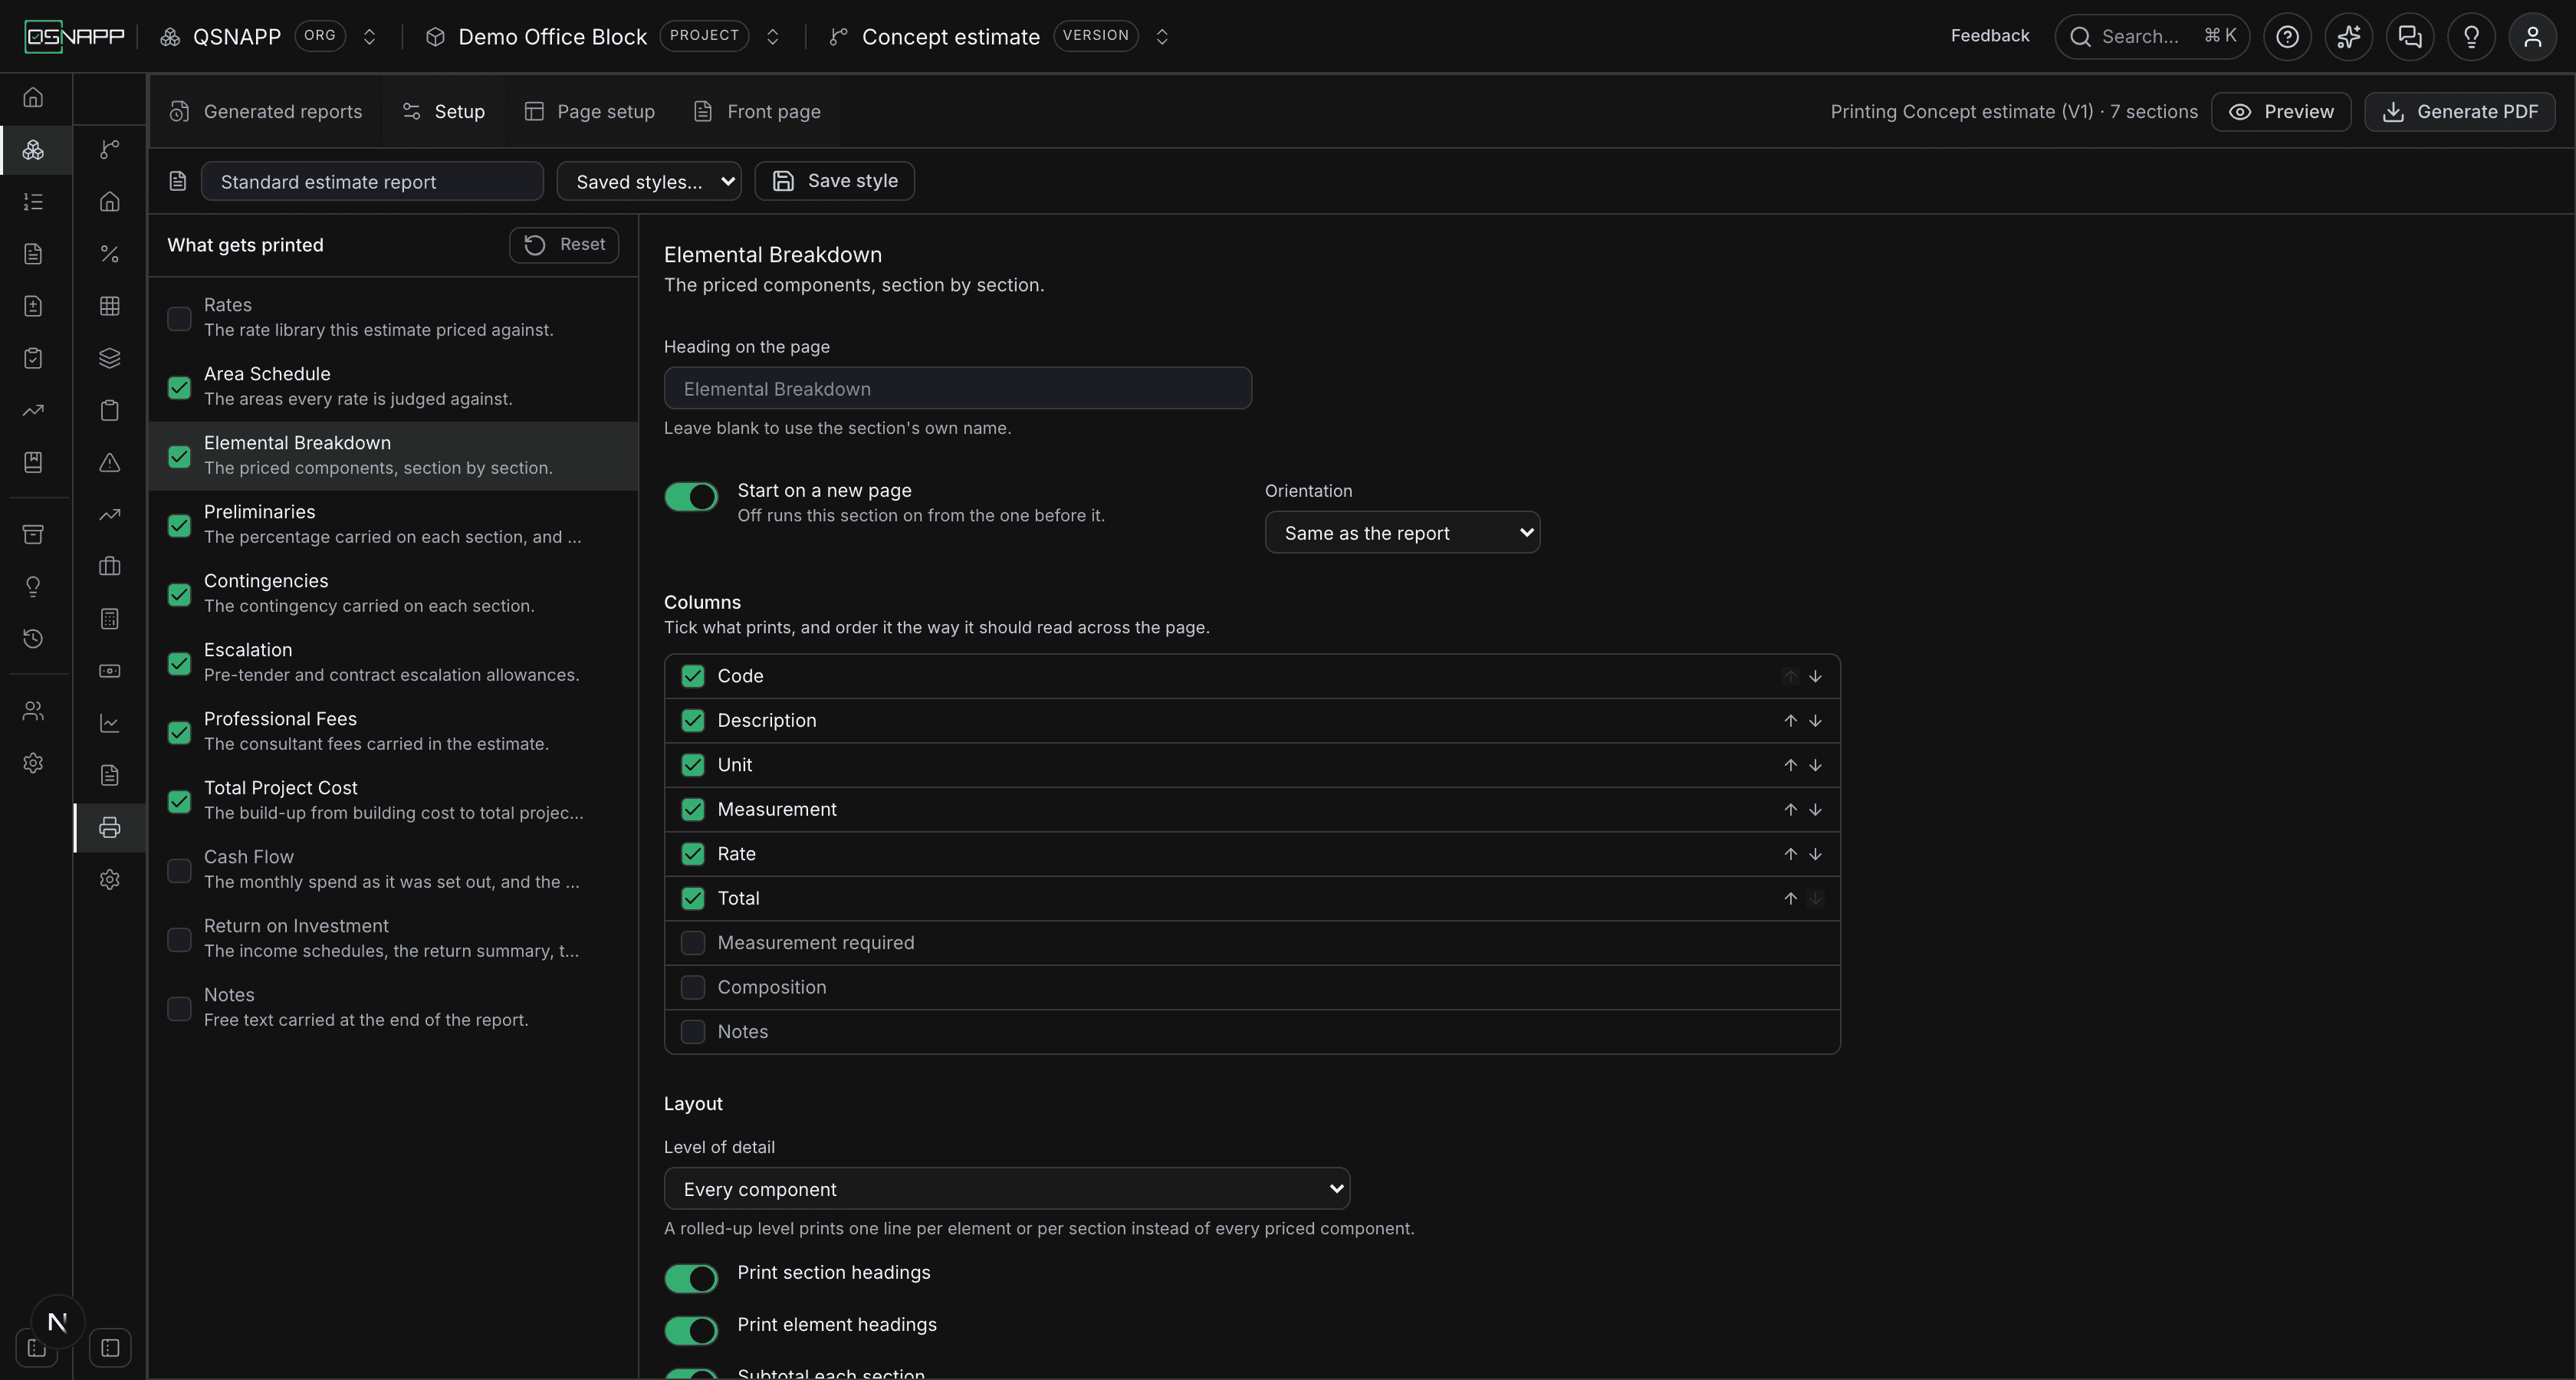Switch to the Generated reports tab

265,111
